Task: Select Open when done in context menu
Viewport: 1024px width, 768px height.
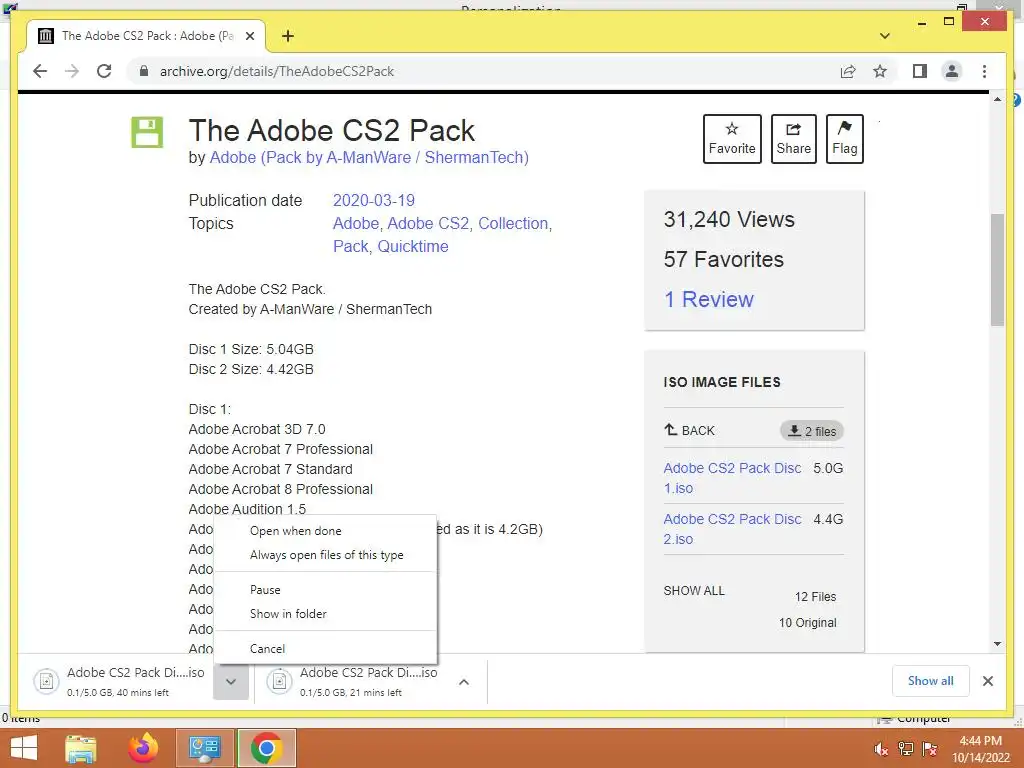Action: [x=325, y=531]
